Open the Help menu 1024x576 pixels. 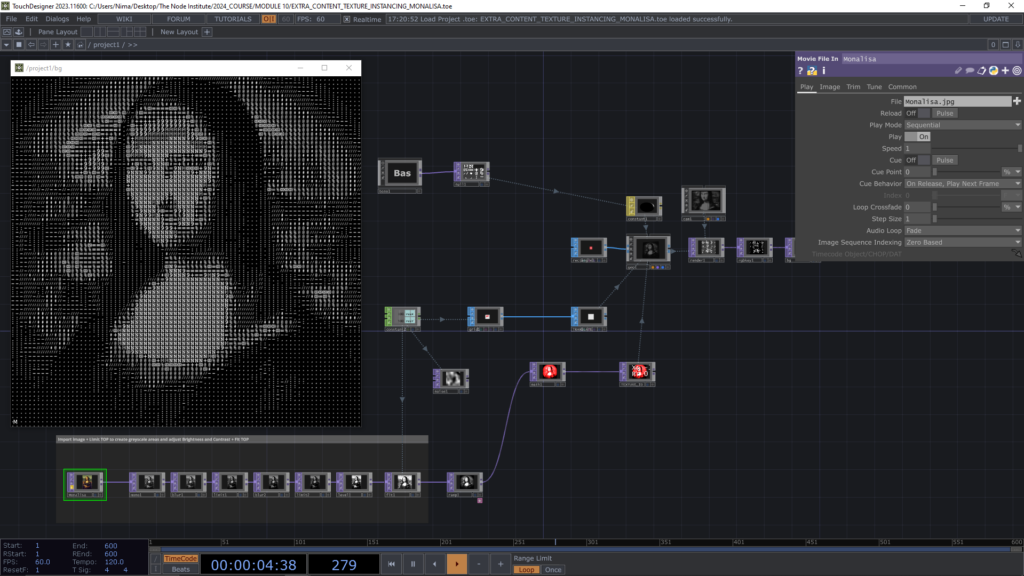pyautogui.click(x=84, y=19)
